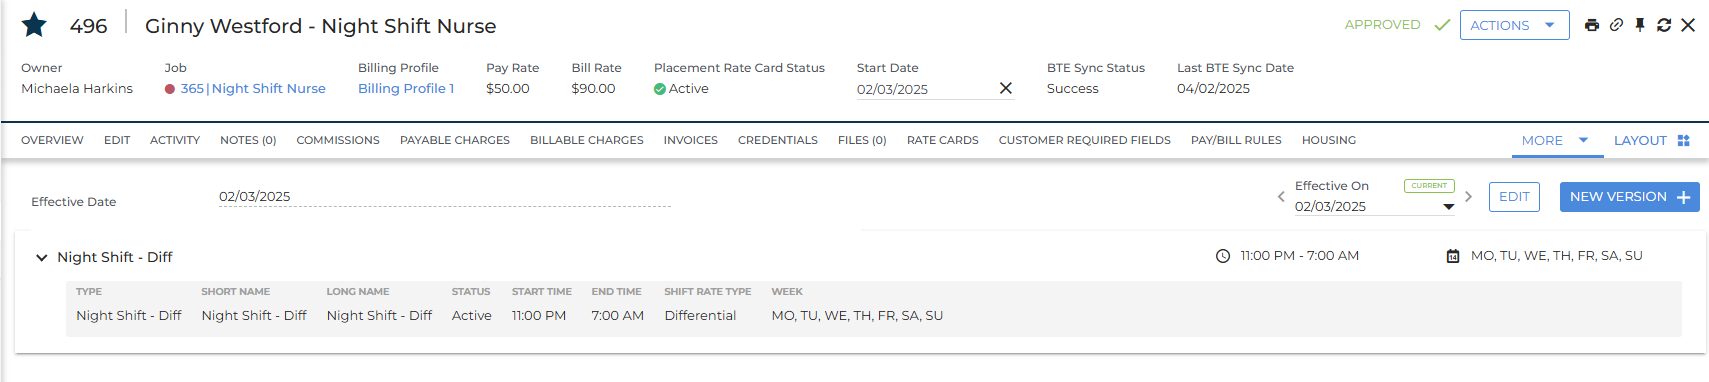The height and width of the screenshot is (382, 1709).
Task: Open job 365 | Night Shift Nurse link
Action: pyautogui.click(x=253, y=89)
